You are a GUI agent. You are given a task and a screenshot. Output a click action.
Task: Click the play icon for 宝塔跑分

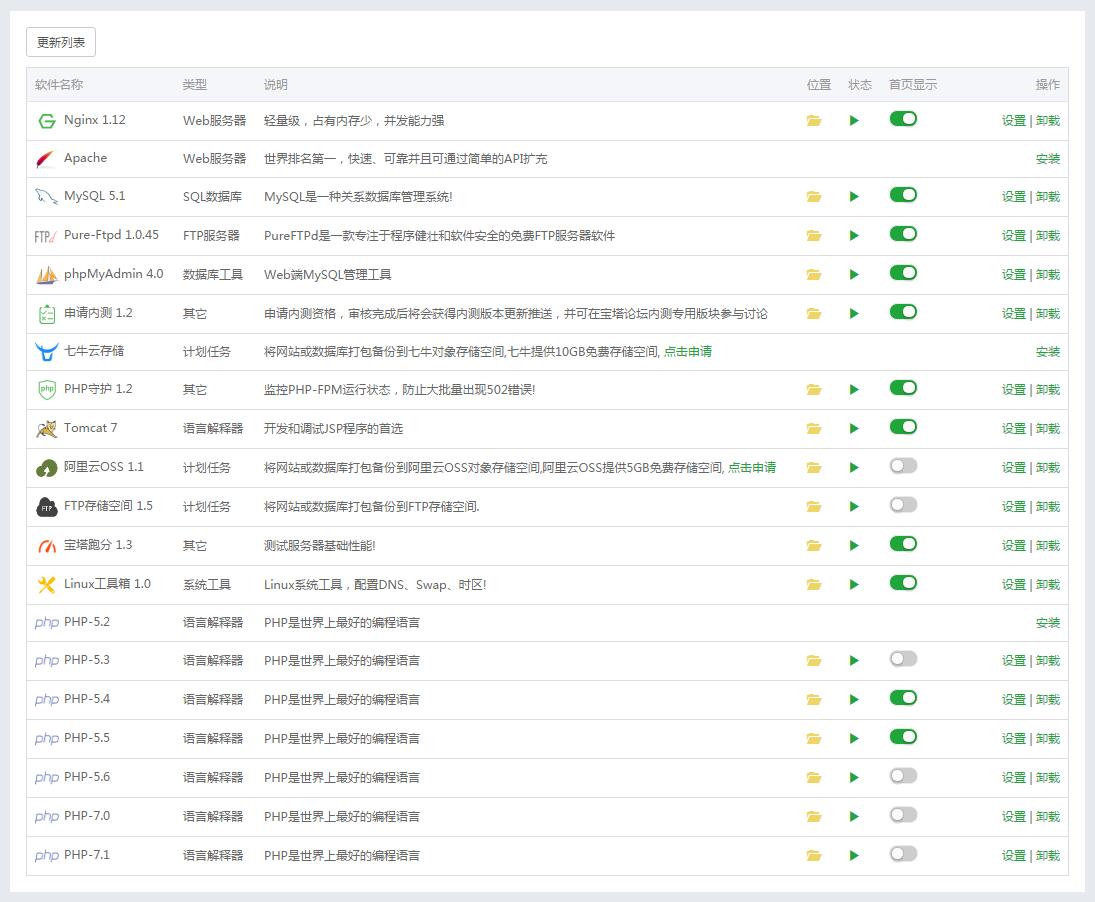pos(855,545)
